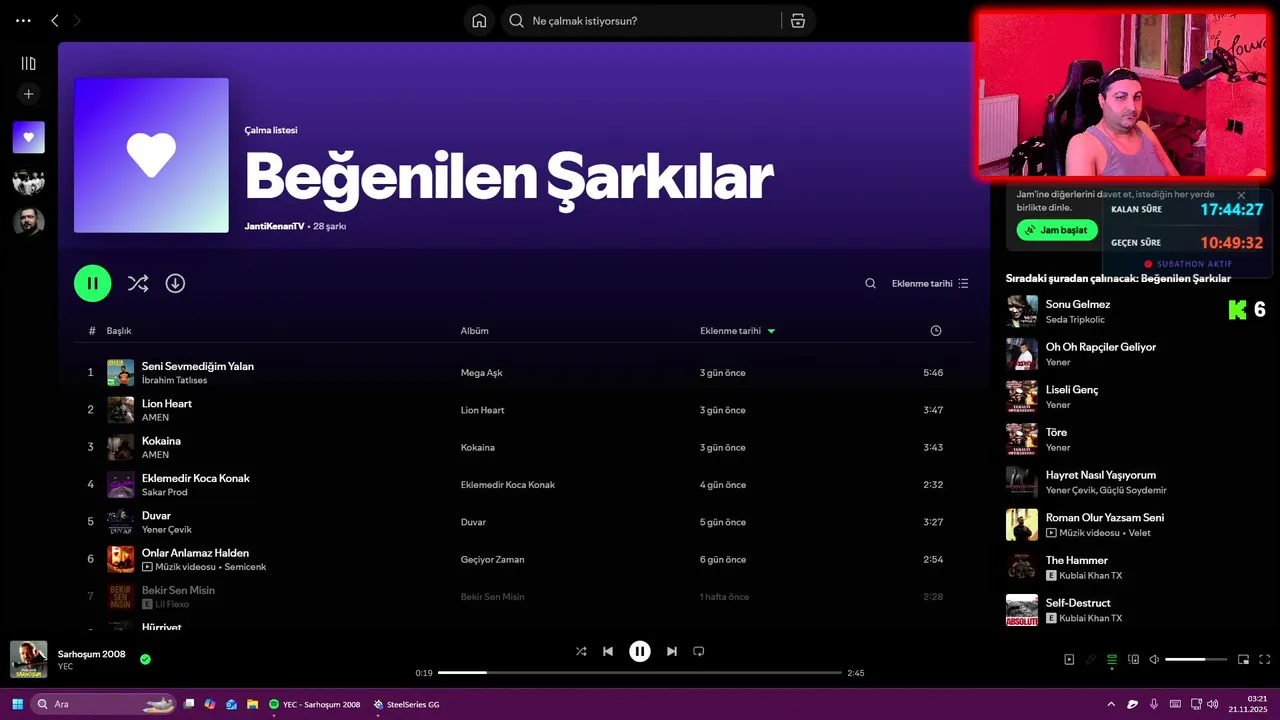Click the Jam başlat button
The image size is (1280, 720).
point(1057,230)
